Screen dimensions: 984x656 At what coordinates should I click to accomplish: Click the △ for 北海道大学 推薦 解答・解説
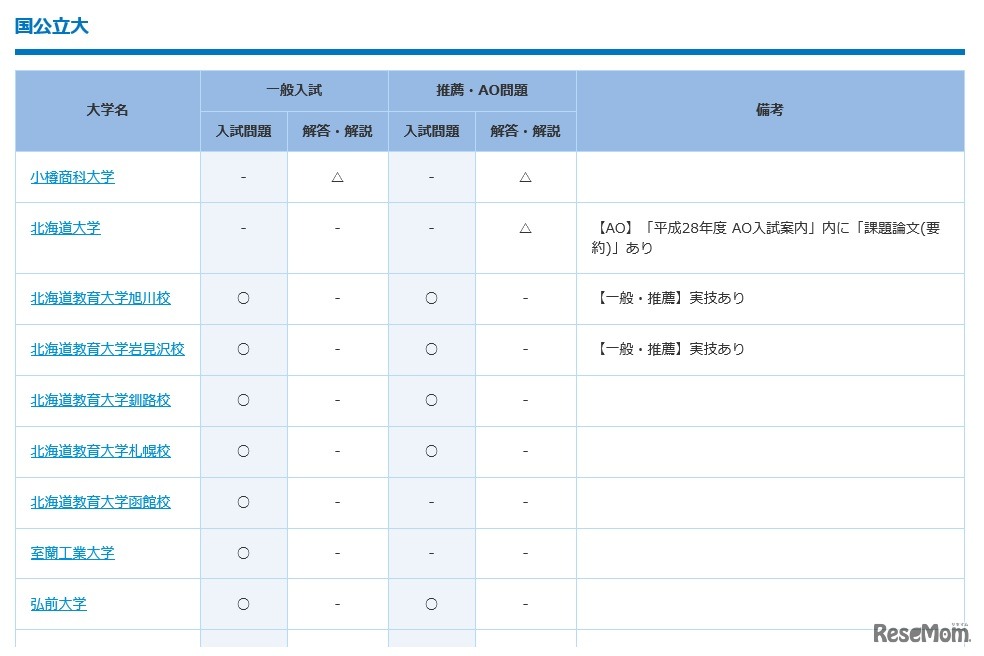[x=525, y=228]
